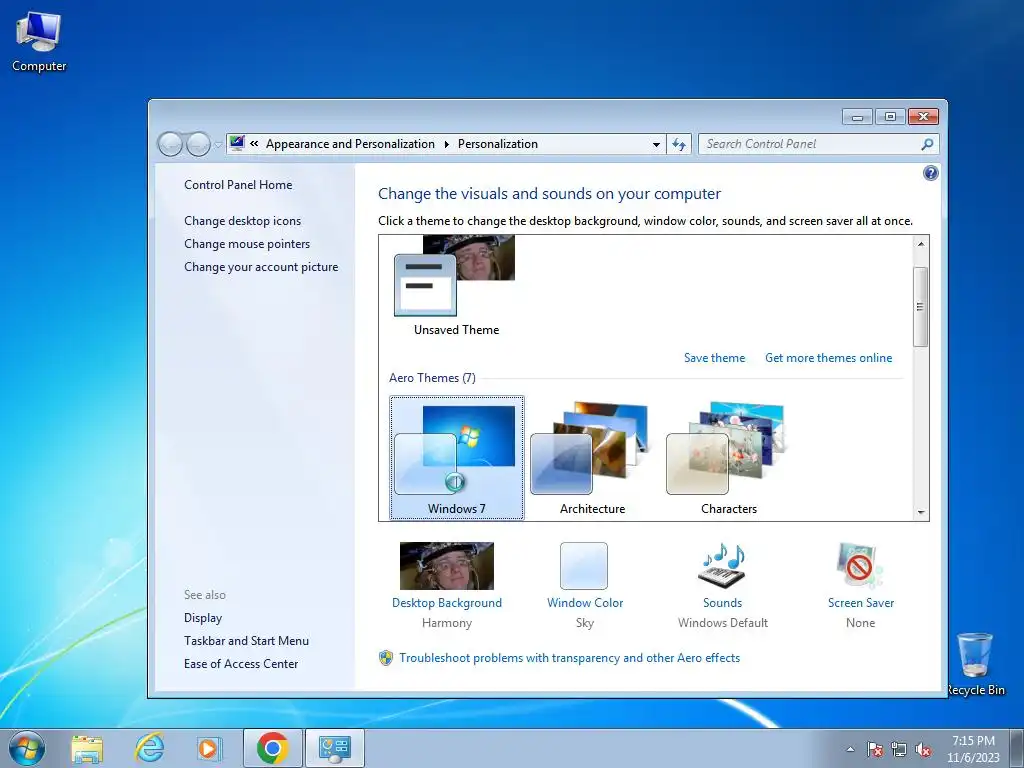Click the shield icon beside Troubleshoot
The image size is (1024, 768).
click(386, 658)
